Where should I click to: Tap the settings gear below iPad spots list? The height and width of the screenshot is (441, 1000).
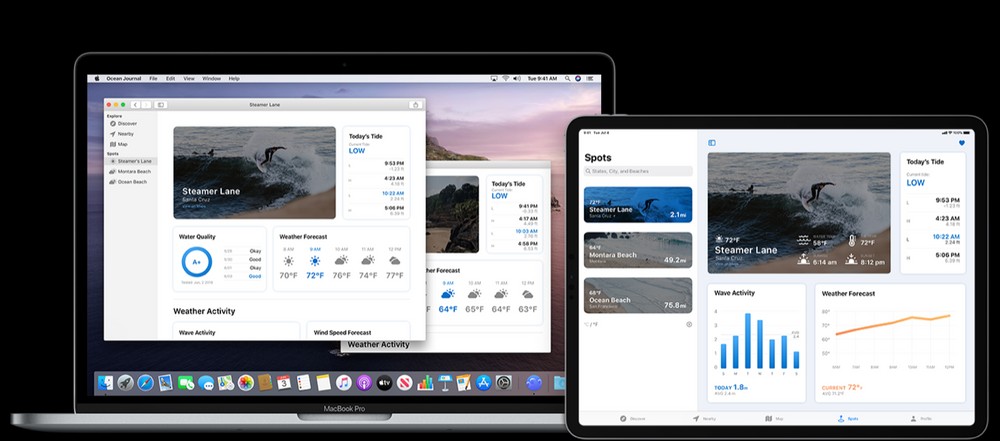click(688, 324)
